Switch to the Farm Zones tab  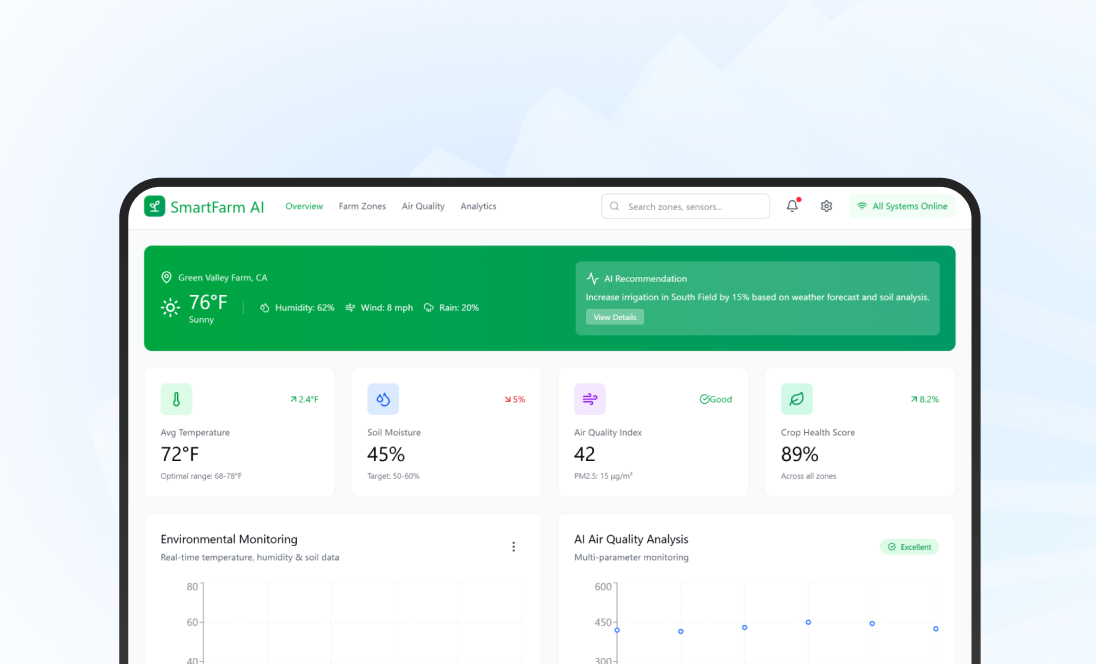pyautogui.click(x=362, y=206)
